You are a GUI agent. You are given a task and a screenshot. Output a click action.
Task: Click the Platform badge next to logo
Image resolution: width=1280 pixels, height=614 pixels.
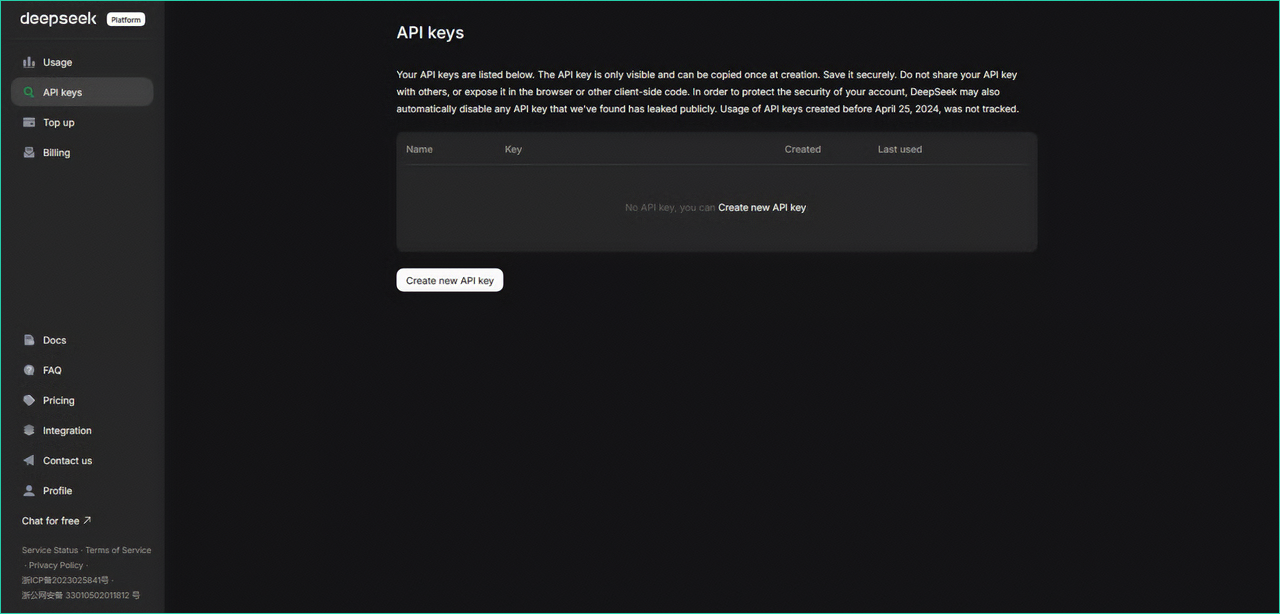tap(126, 19)
